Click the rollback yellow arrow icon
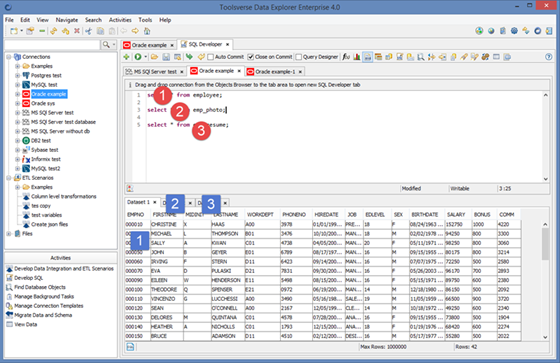Screen dimensions: 560x363 (201, 57)
